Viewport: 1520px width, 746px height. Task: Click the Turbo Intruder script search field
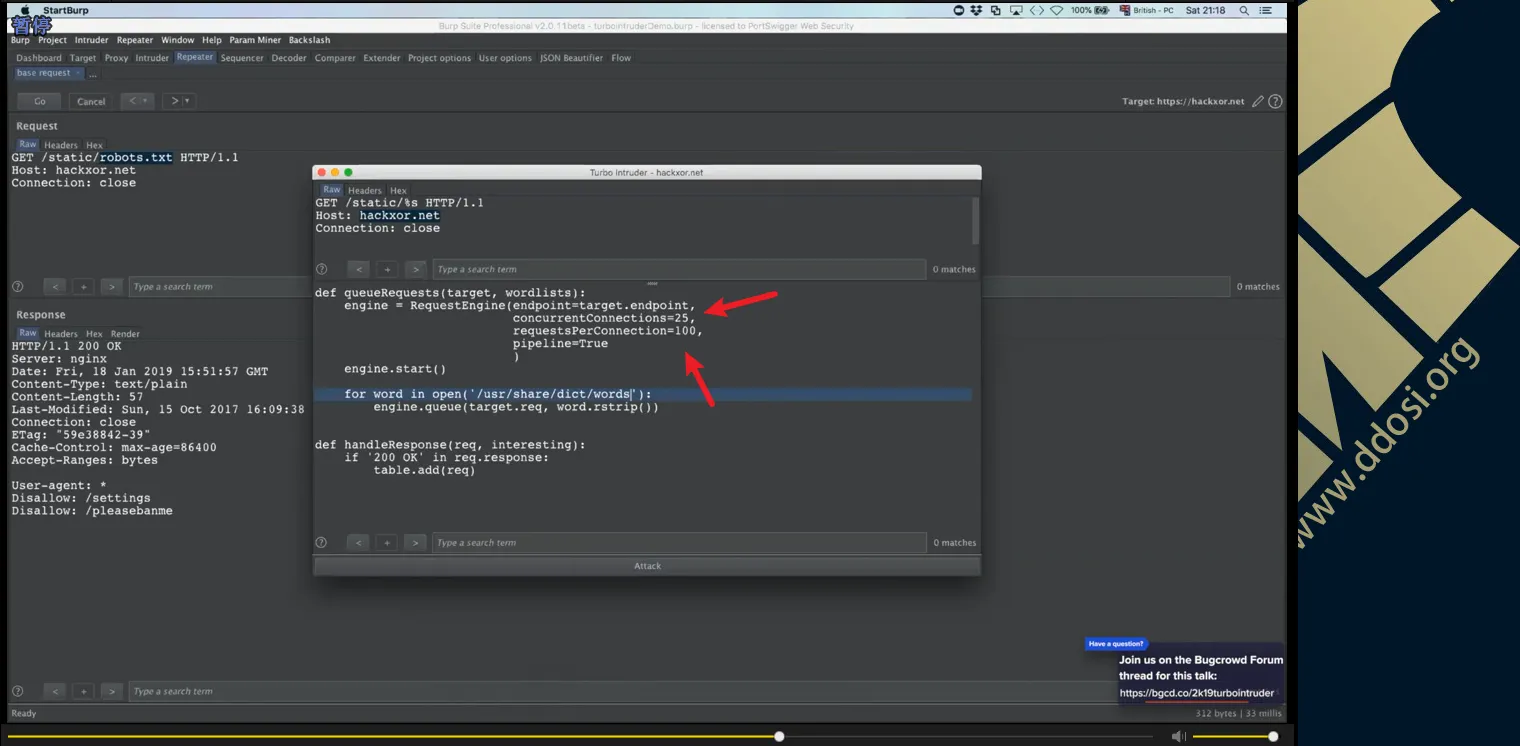click(x=679, y=543)
